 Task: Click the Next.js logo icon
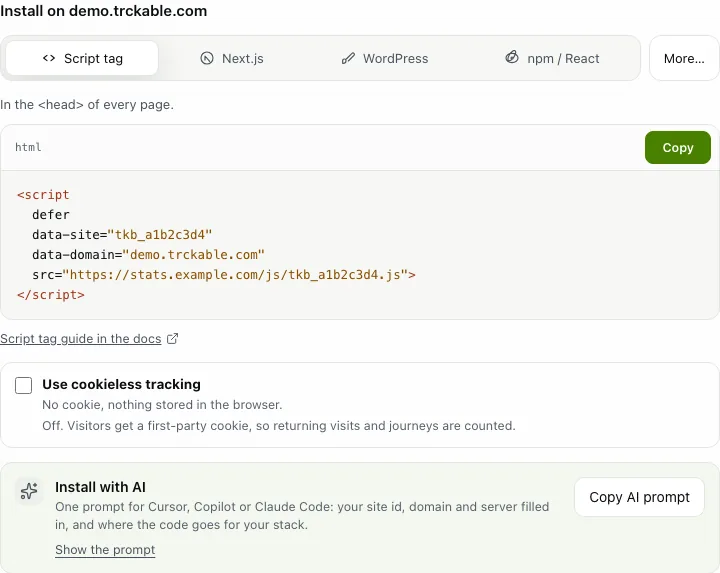coord(207,58)
